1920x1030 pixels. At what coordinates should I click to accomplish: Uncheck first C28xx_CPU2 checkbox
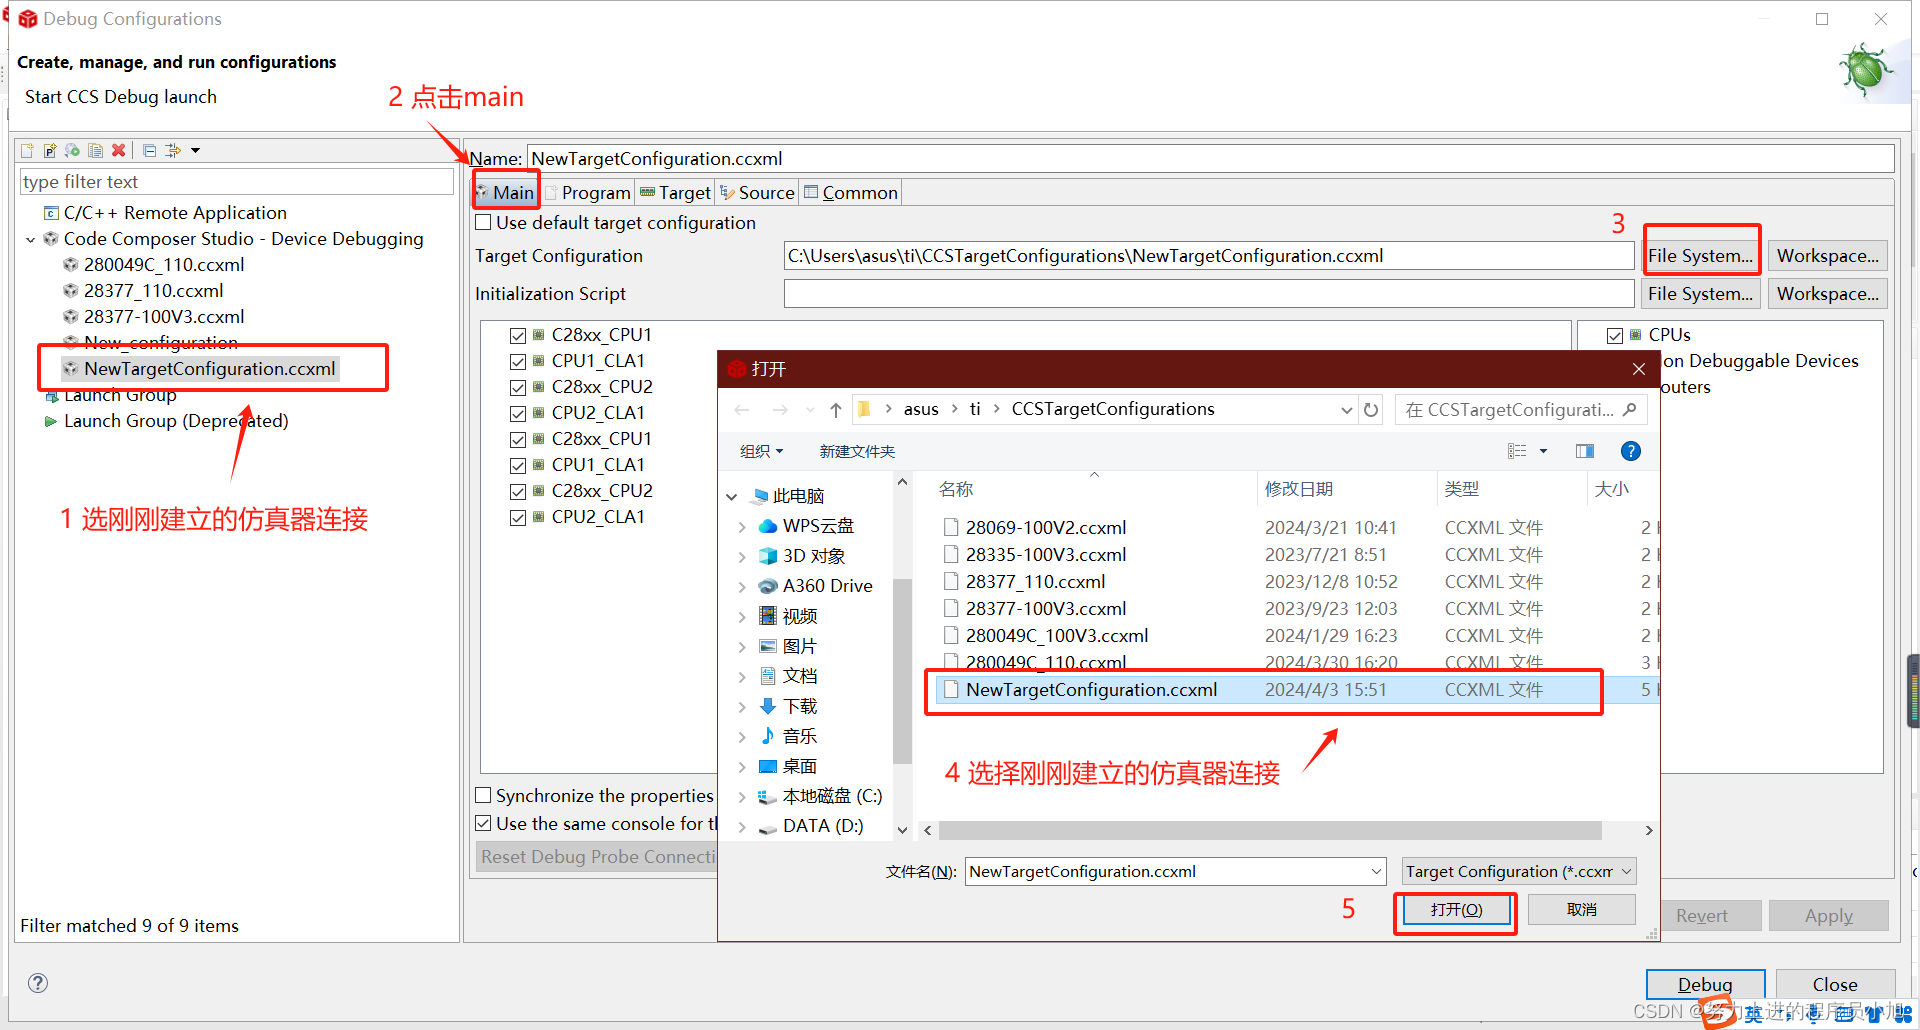[x=518, y=387]
